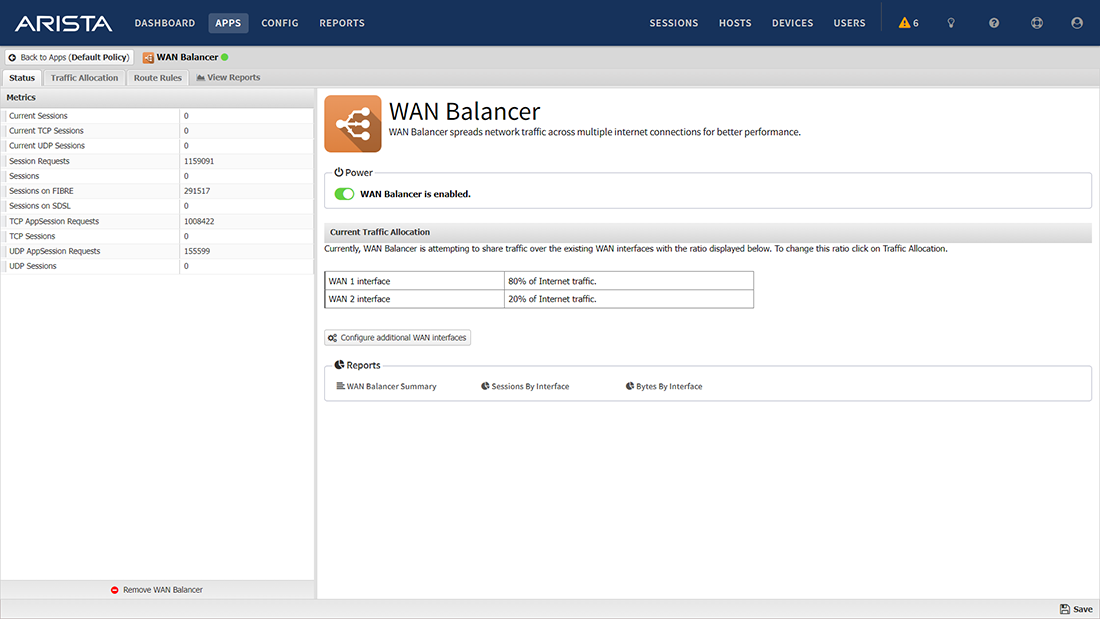Open the Config menu
The image size is (1100, 619).
280,23
